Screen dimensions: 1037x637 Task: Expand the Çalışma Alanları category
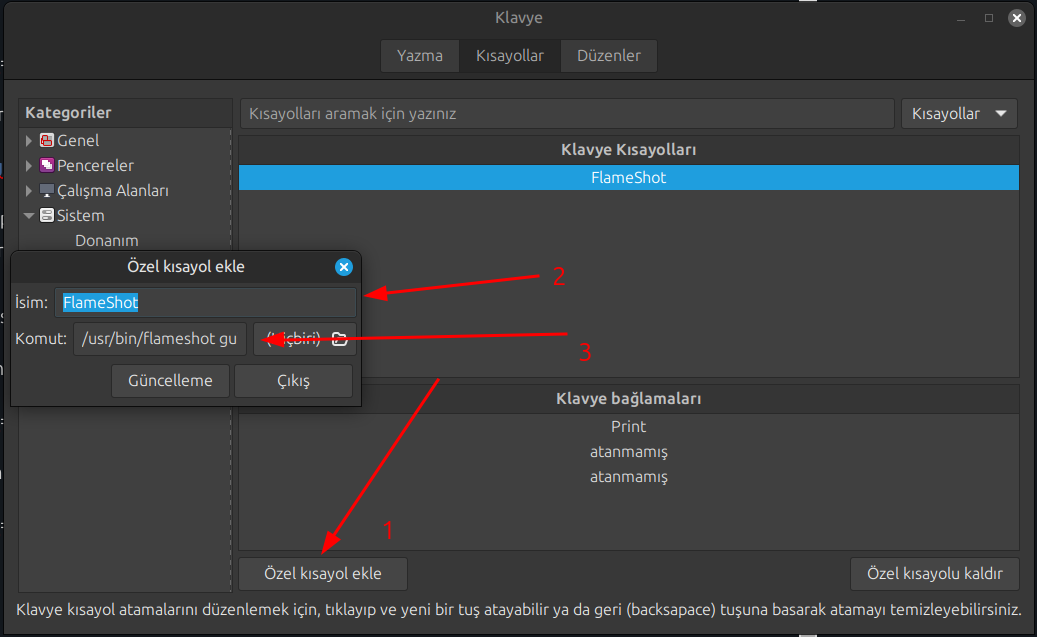tap(29, 191)
